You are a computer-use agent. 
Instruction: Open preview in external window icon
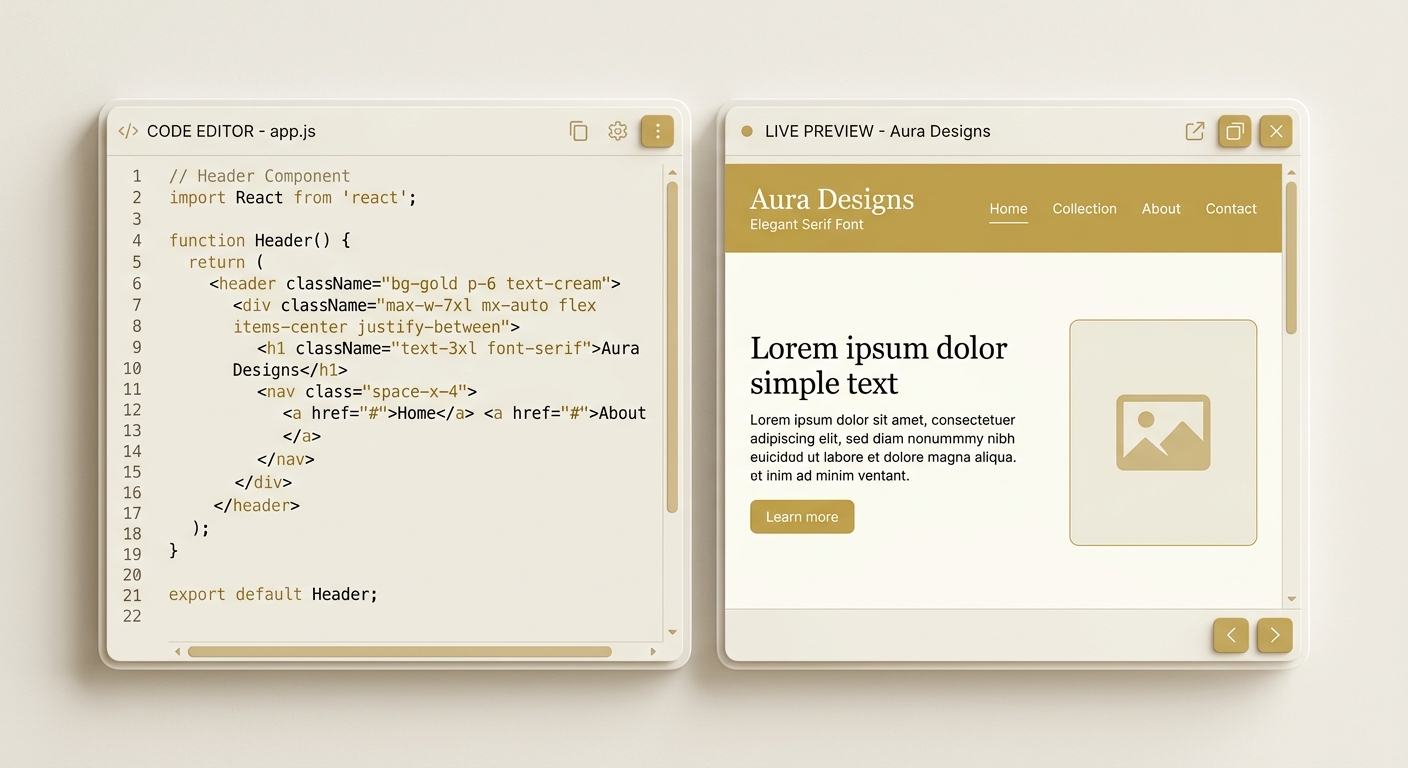pyautogui.click(x=1194, y=131)
